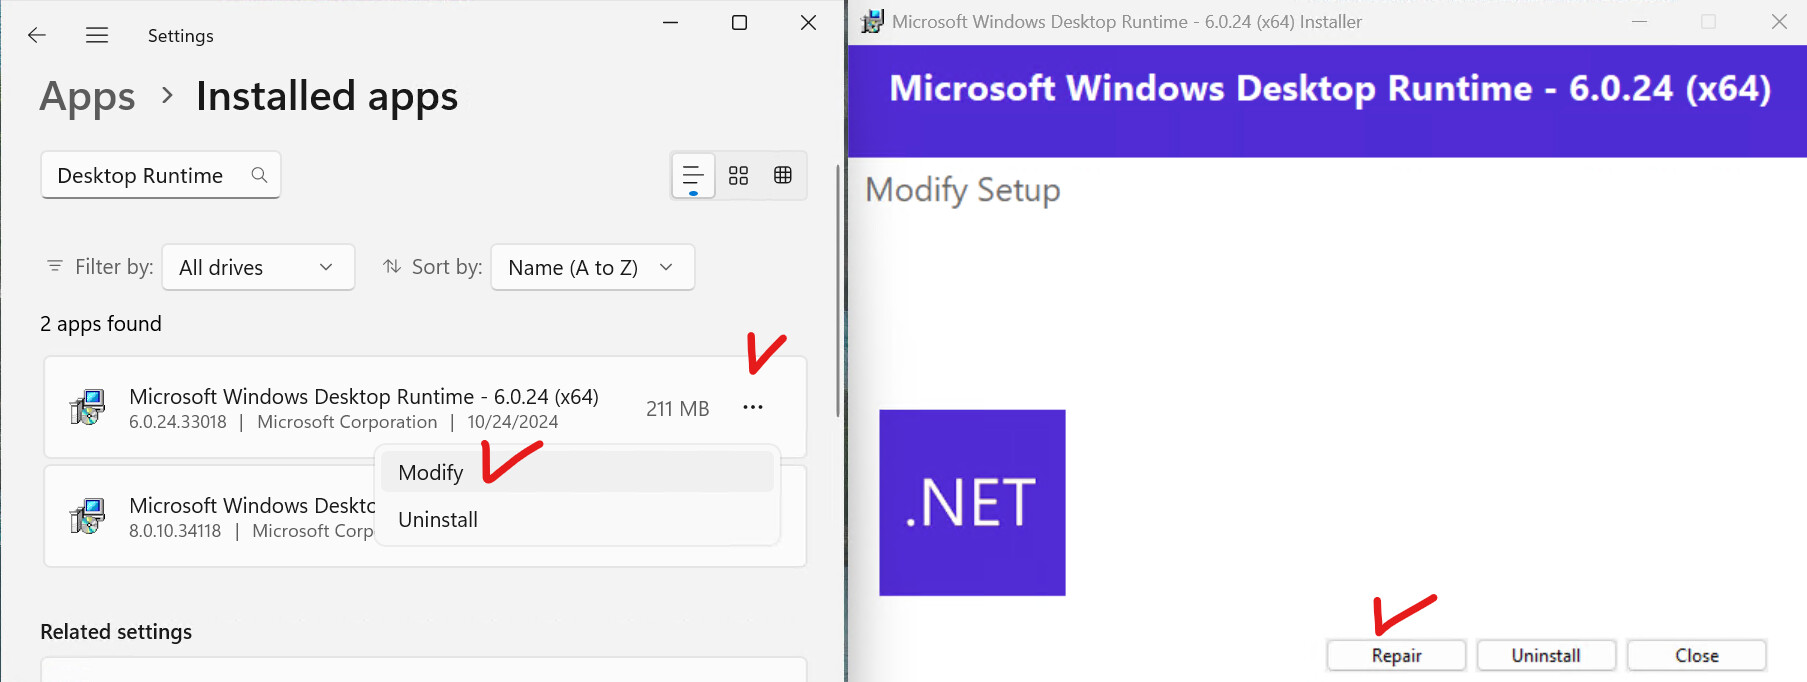Click the Desktop Runtime 6.0.24 app icon

[x=88, y=408]
